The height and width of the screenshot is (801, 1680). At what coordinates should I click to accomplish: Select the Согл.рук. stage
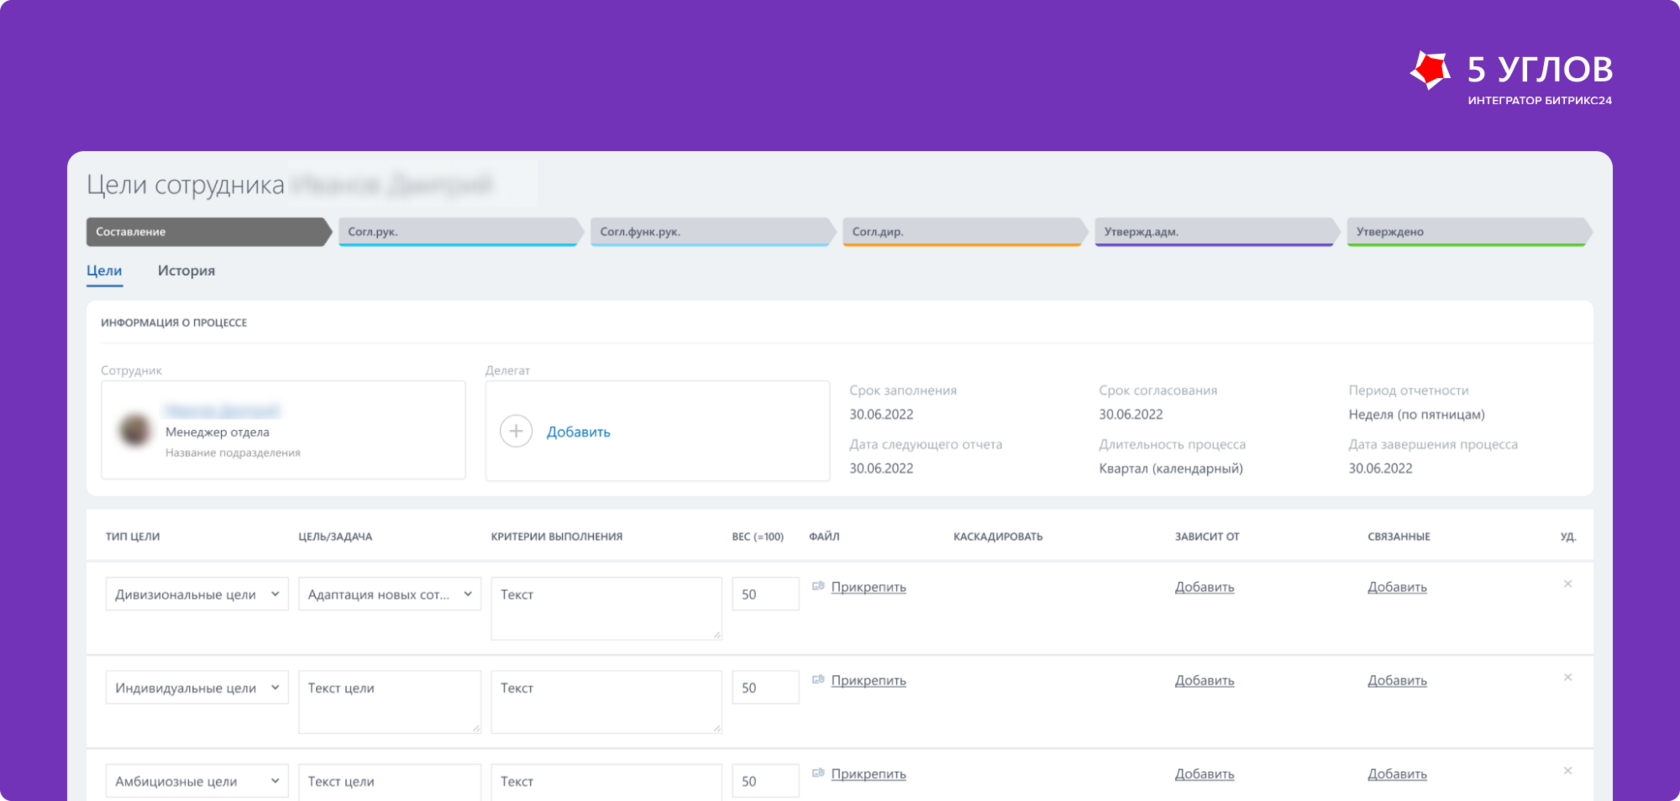(x=461, y=232)
